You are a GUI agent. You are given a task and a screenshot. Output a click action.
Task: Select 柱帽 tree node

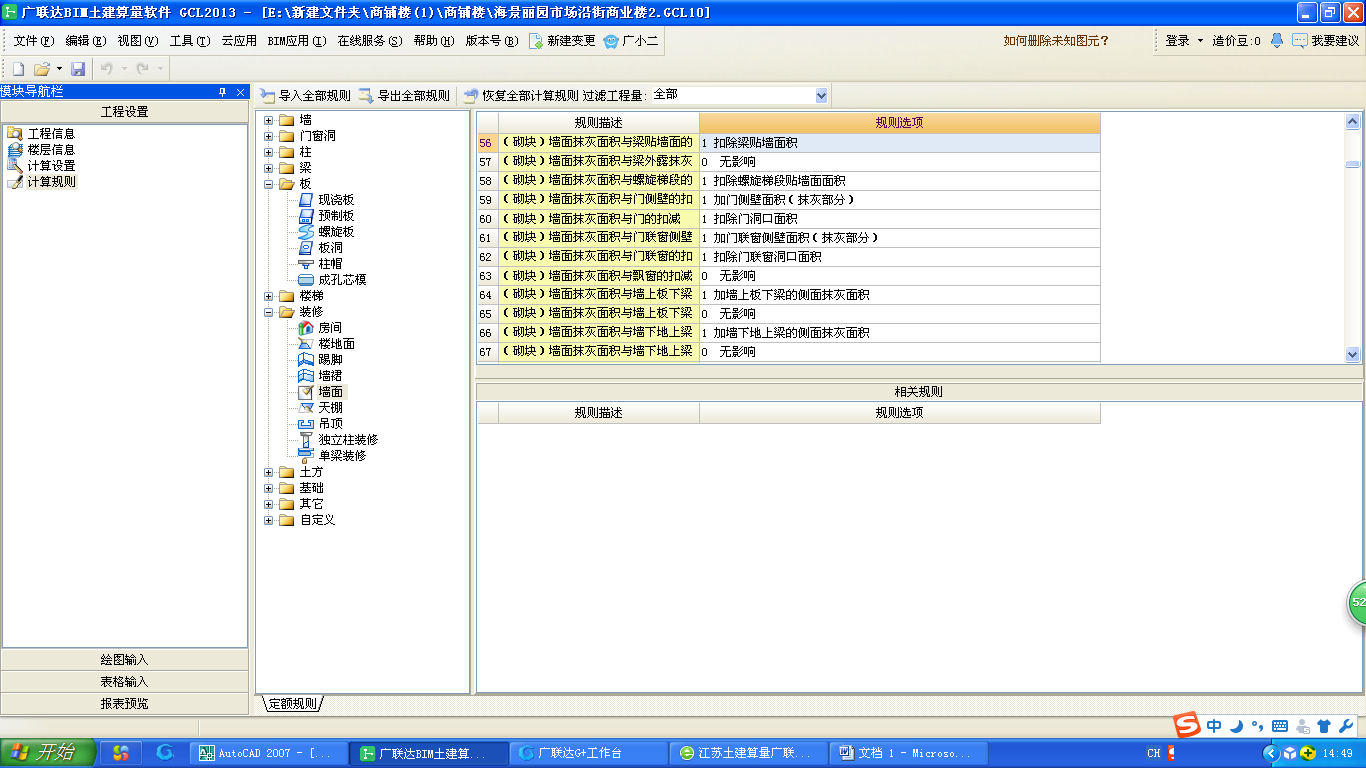330,264
